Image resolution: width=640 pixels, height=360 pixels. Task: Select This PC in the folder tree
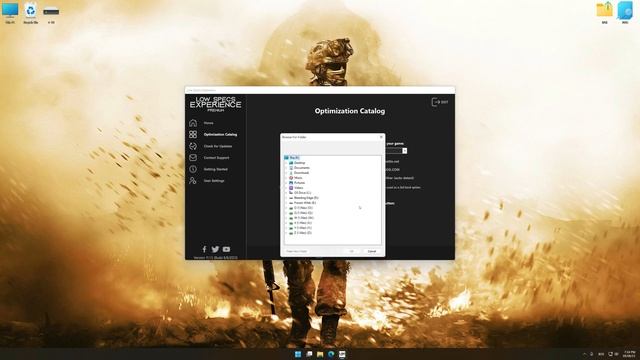292,158
